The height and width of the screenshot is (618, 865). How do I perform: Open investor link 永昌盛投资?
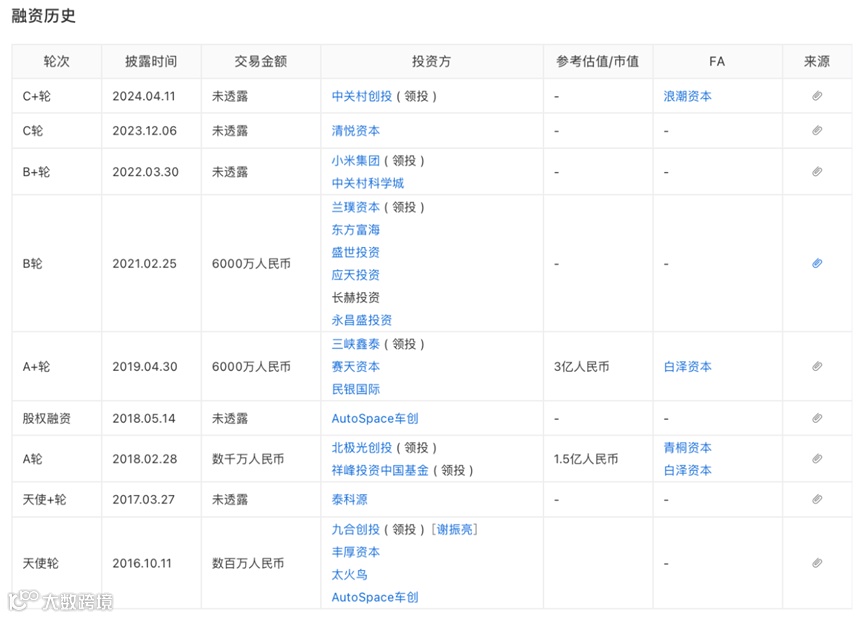(361, 320)
